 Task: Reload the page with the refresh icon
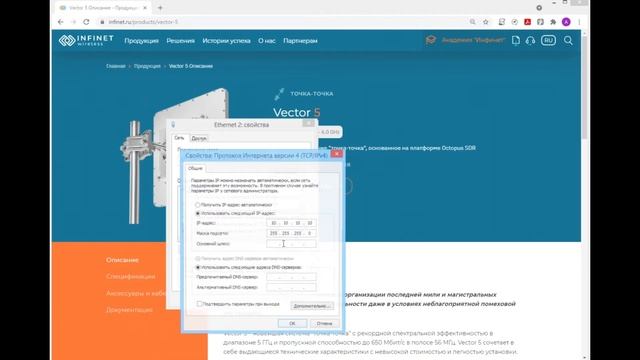coord(86,22)
